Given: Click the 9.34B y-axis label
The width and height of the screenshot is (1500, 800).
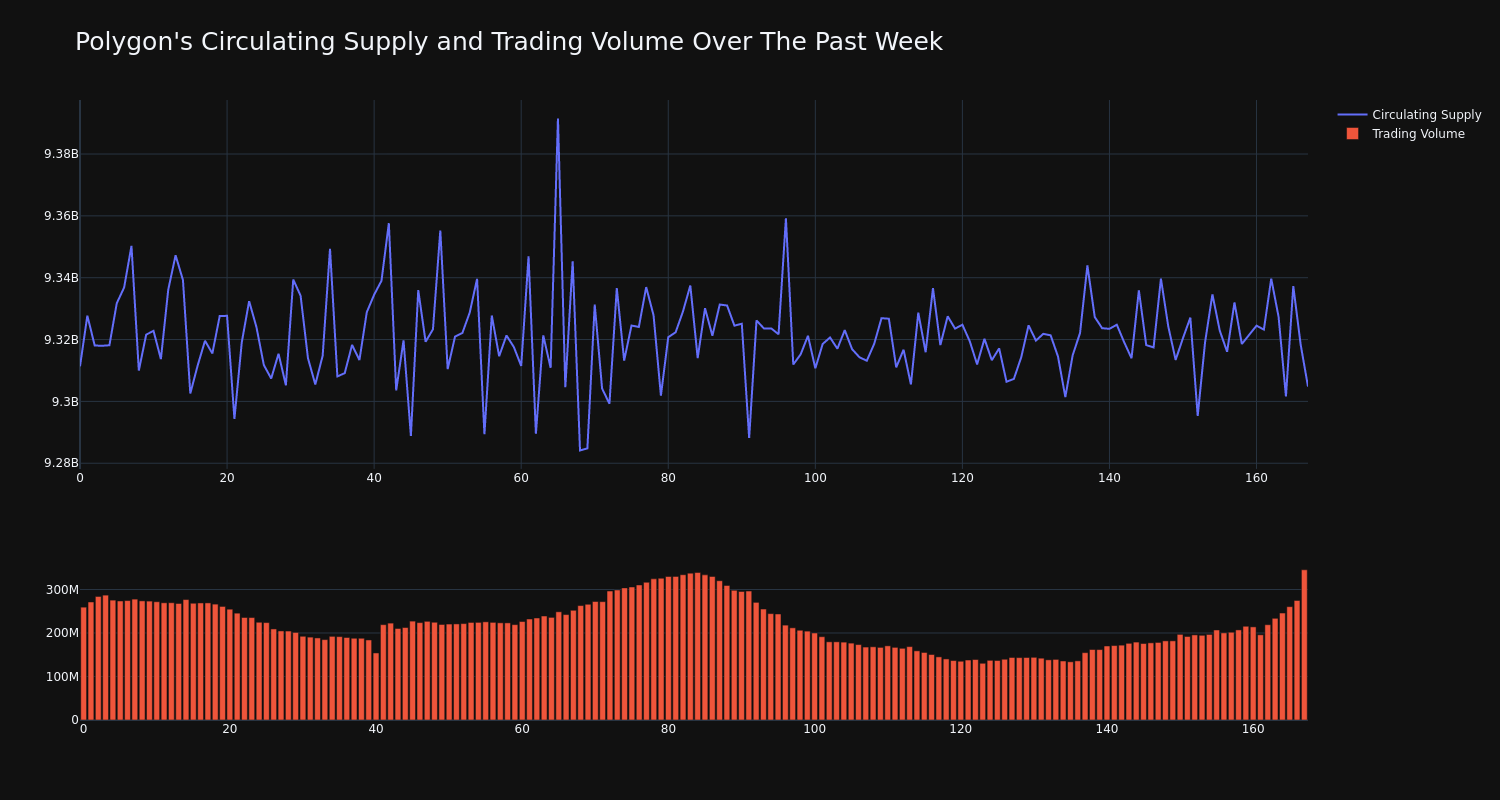Looking at the screenshot, I should [x=61, y=278].
